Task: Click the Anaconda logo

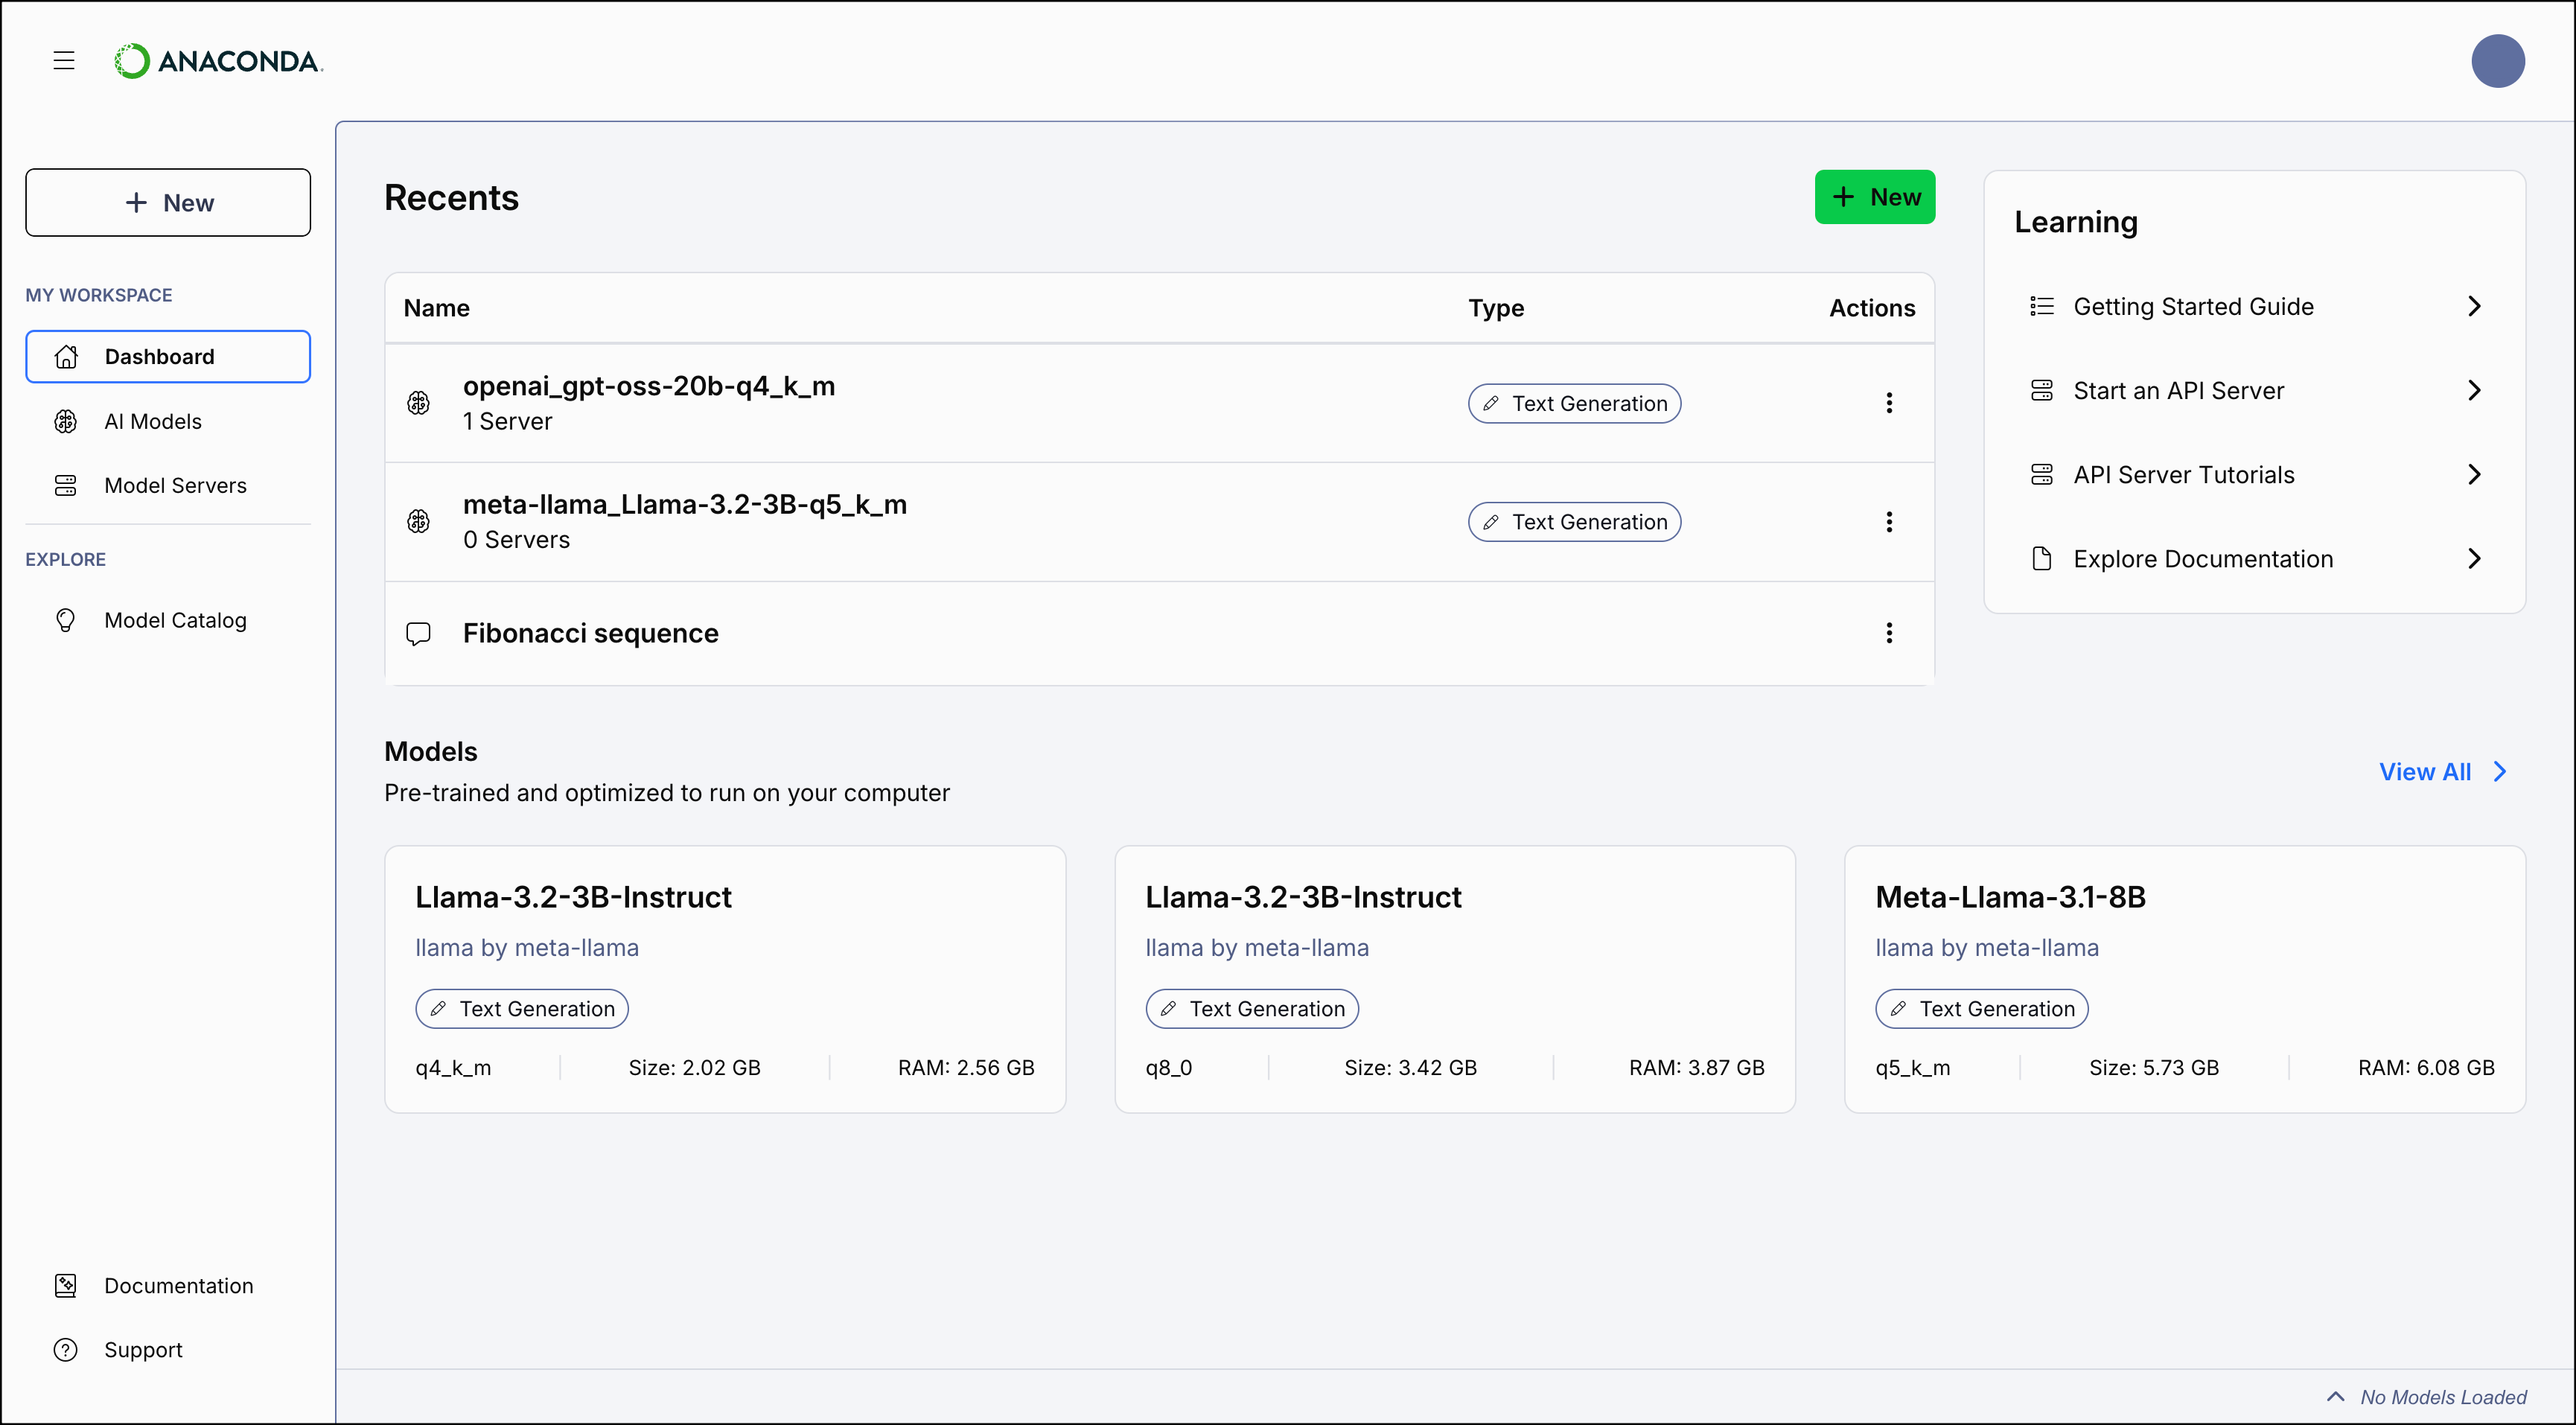Action: [x=218, y=61]
